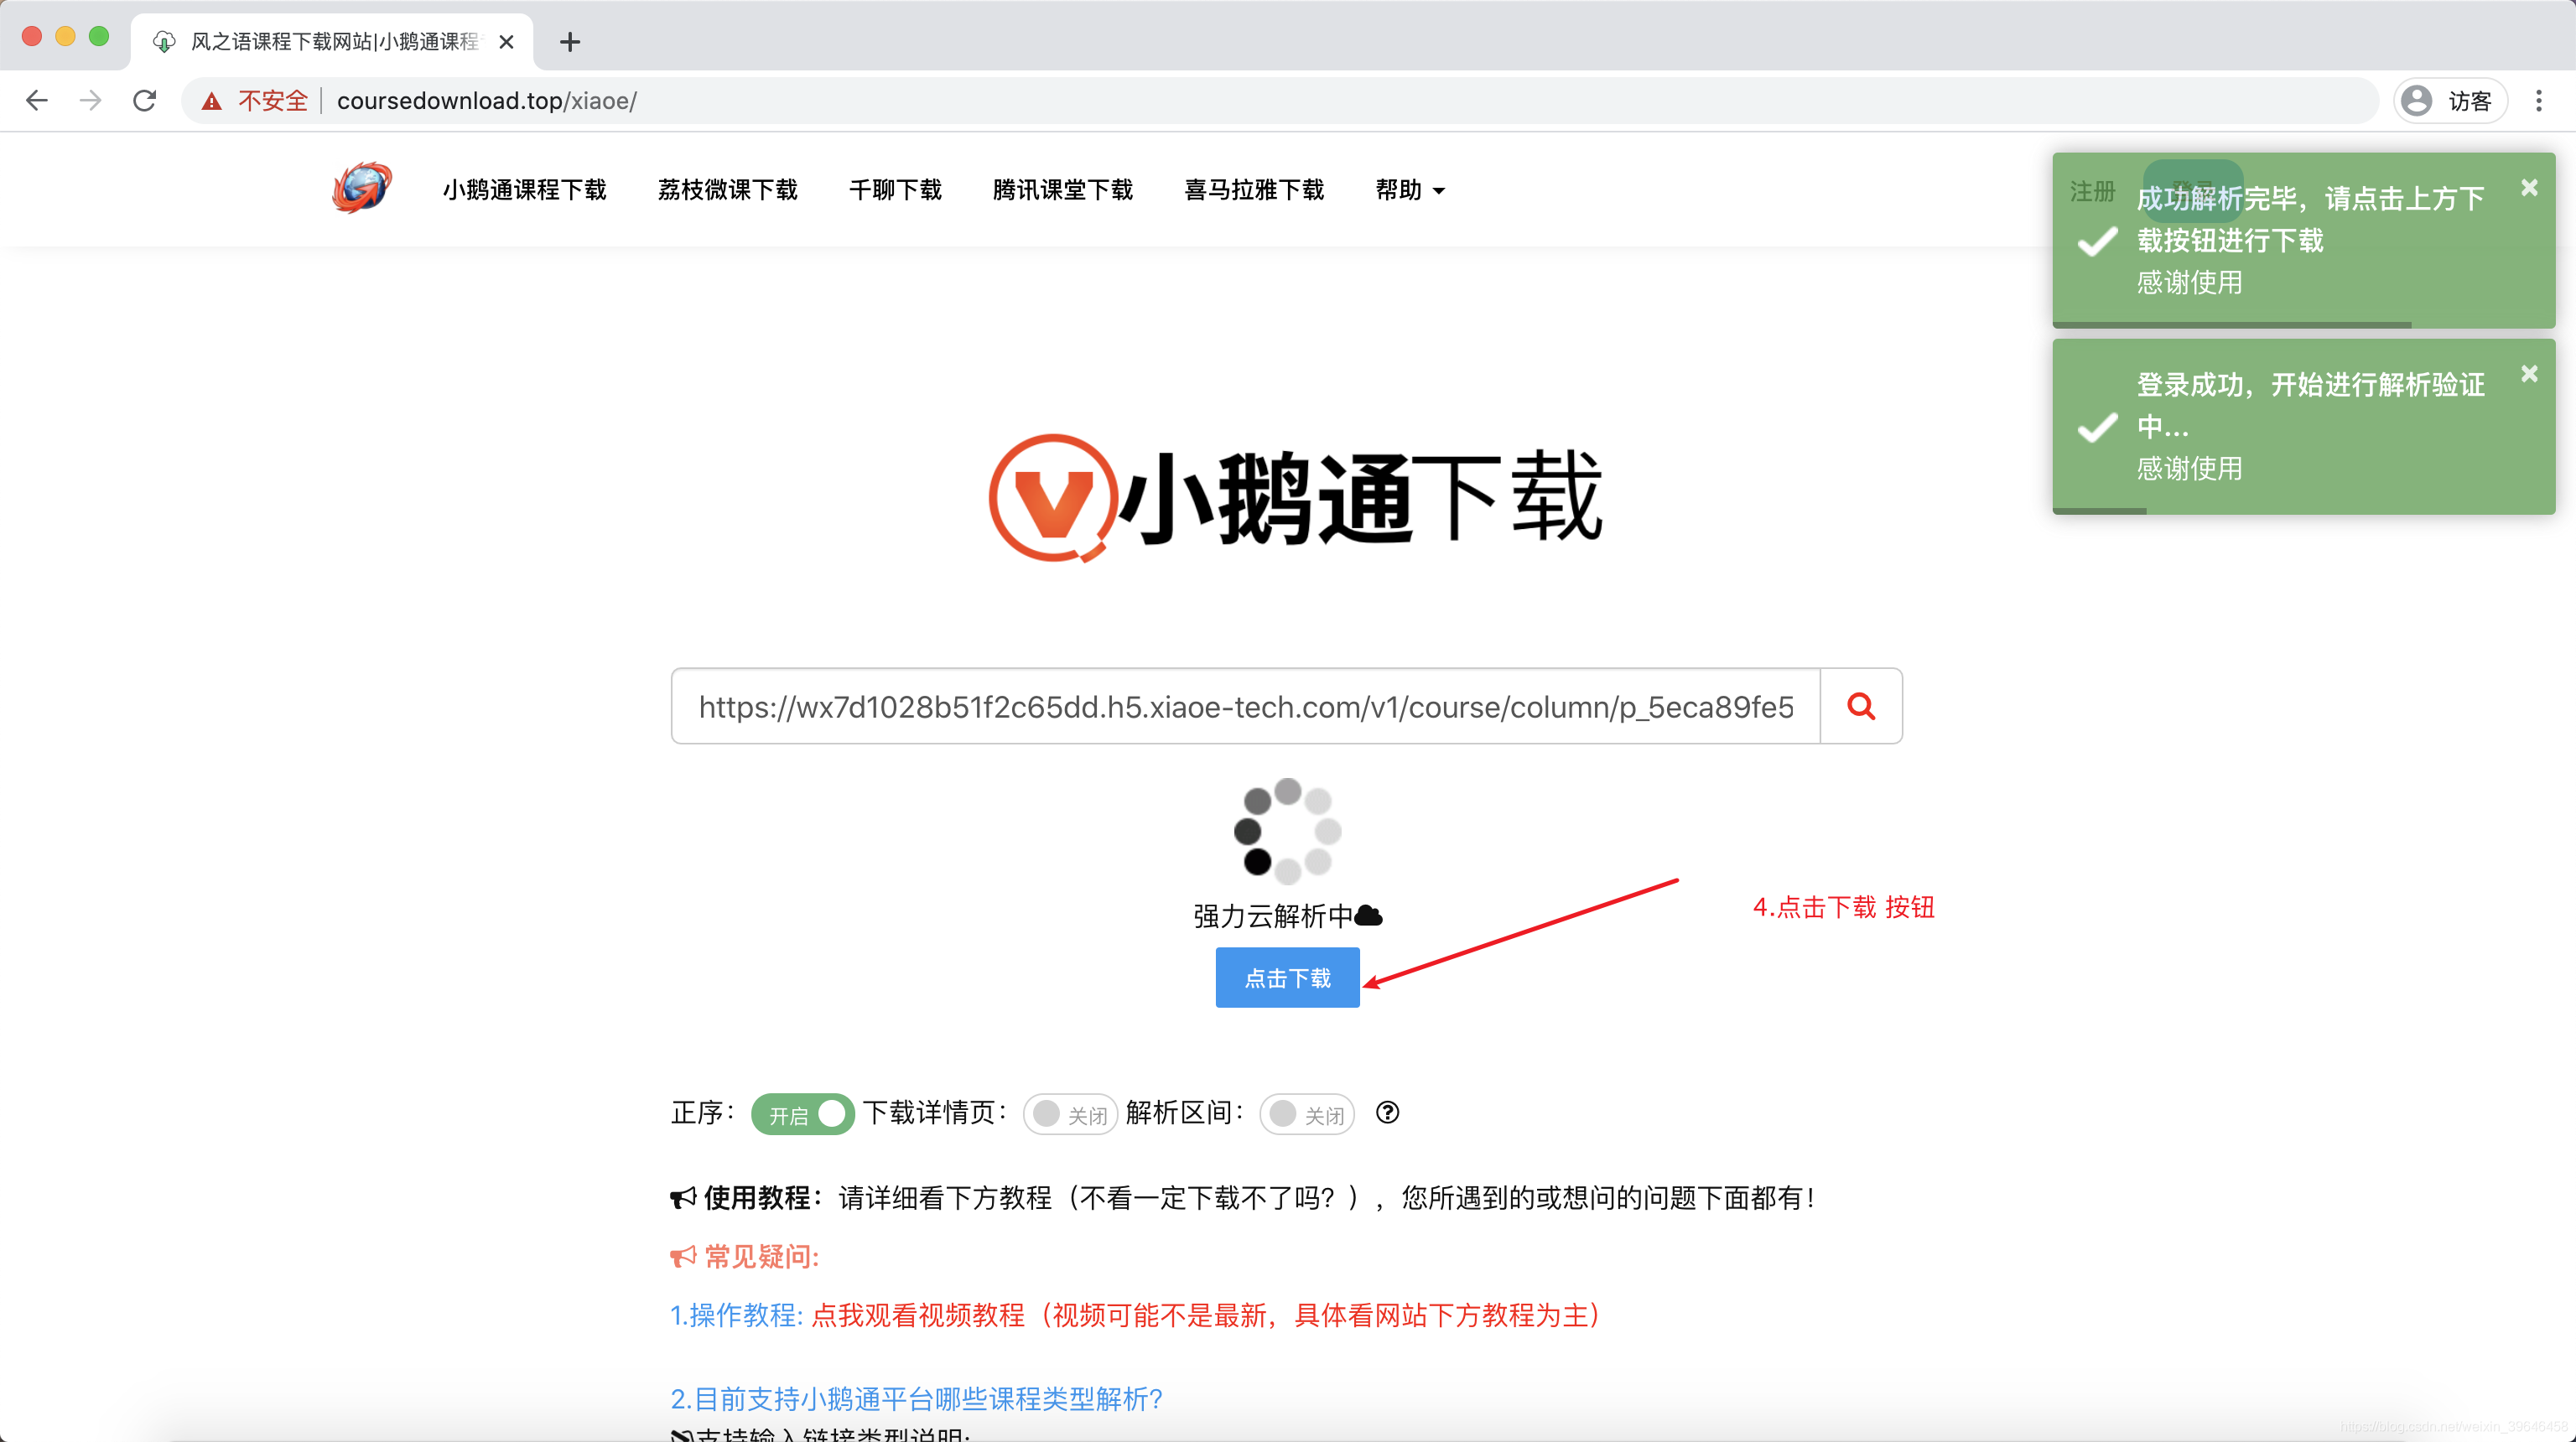Dismiss the parse-complete notification
This screenshot has height=1442, width=2576.
[x=2529, y=187]
